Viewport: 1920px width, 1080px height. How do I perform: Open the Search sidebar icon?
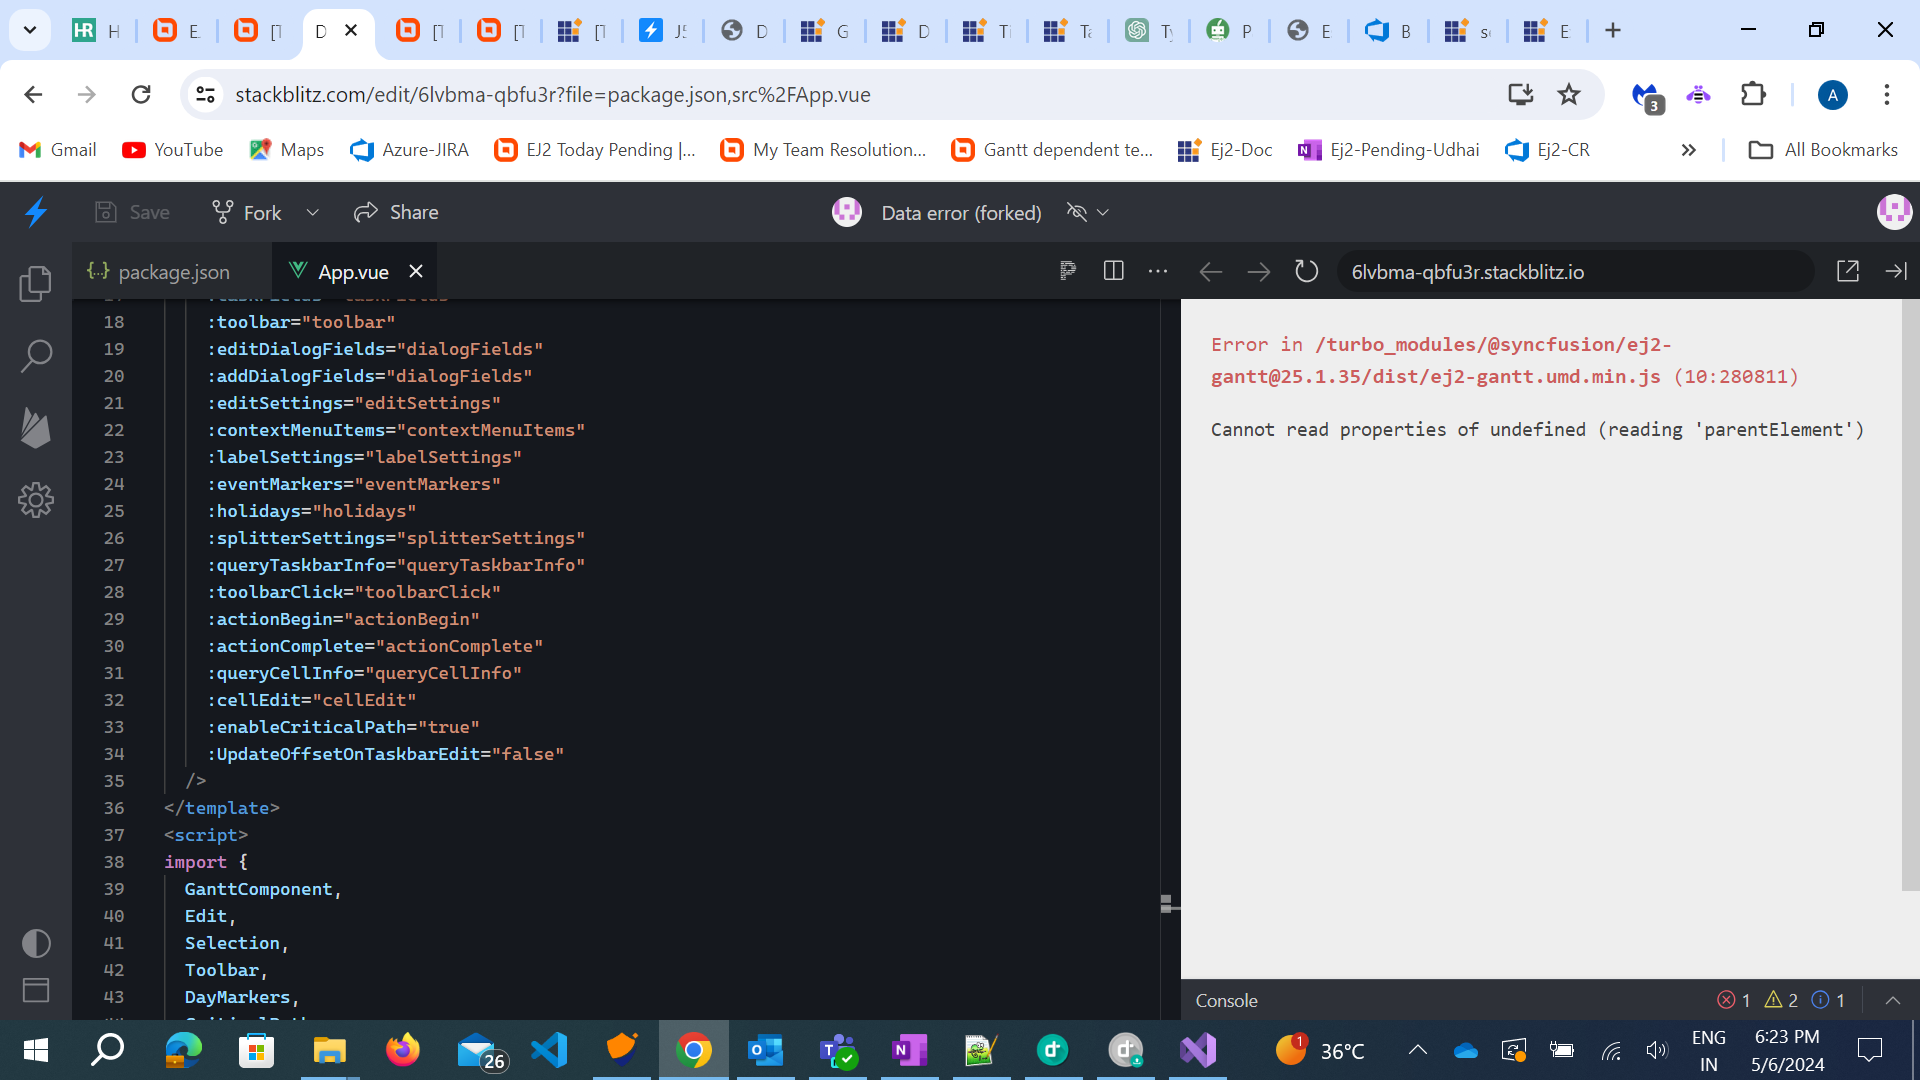[x=36, y=356]
